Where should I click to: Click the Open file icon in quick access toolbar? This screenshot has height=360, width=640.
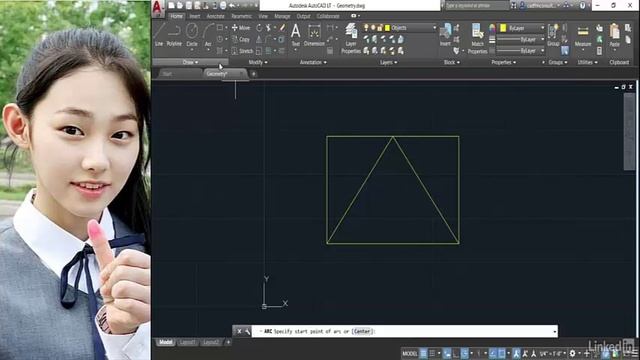point(180,5)
